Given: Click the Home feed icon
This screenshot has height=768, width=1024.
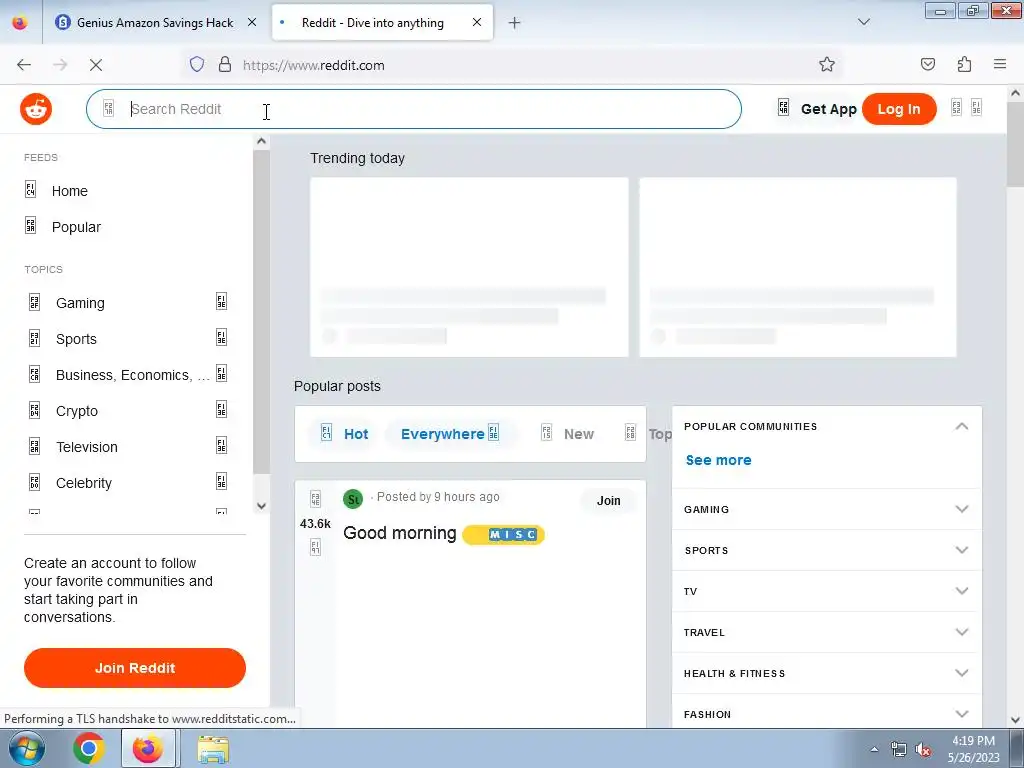Looking at the screenshot, I should (31, 189).
